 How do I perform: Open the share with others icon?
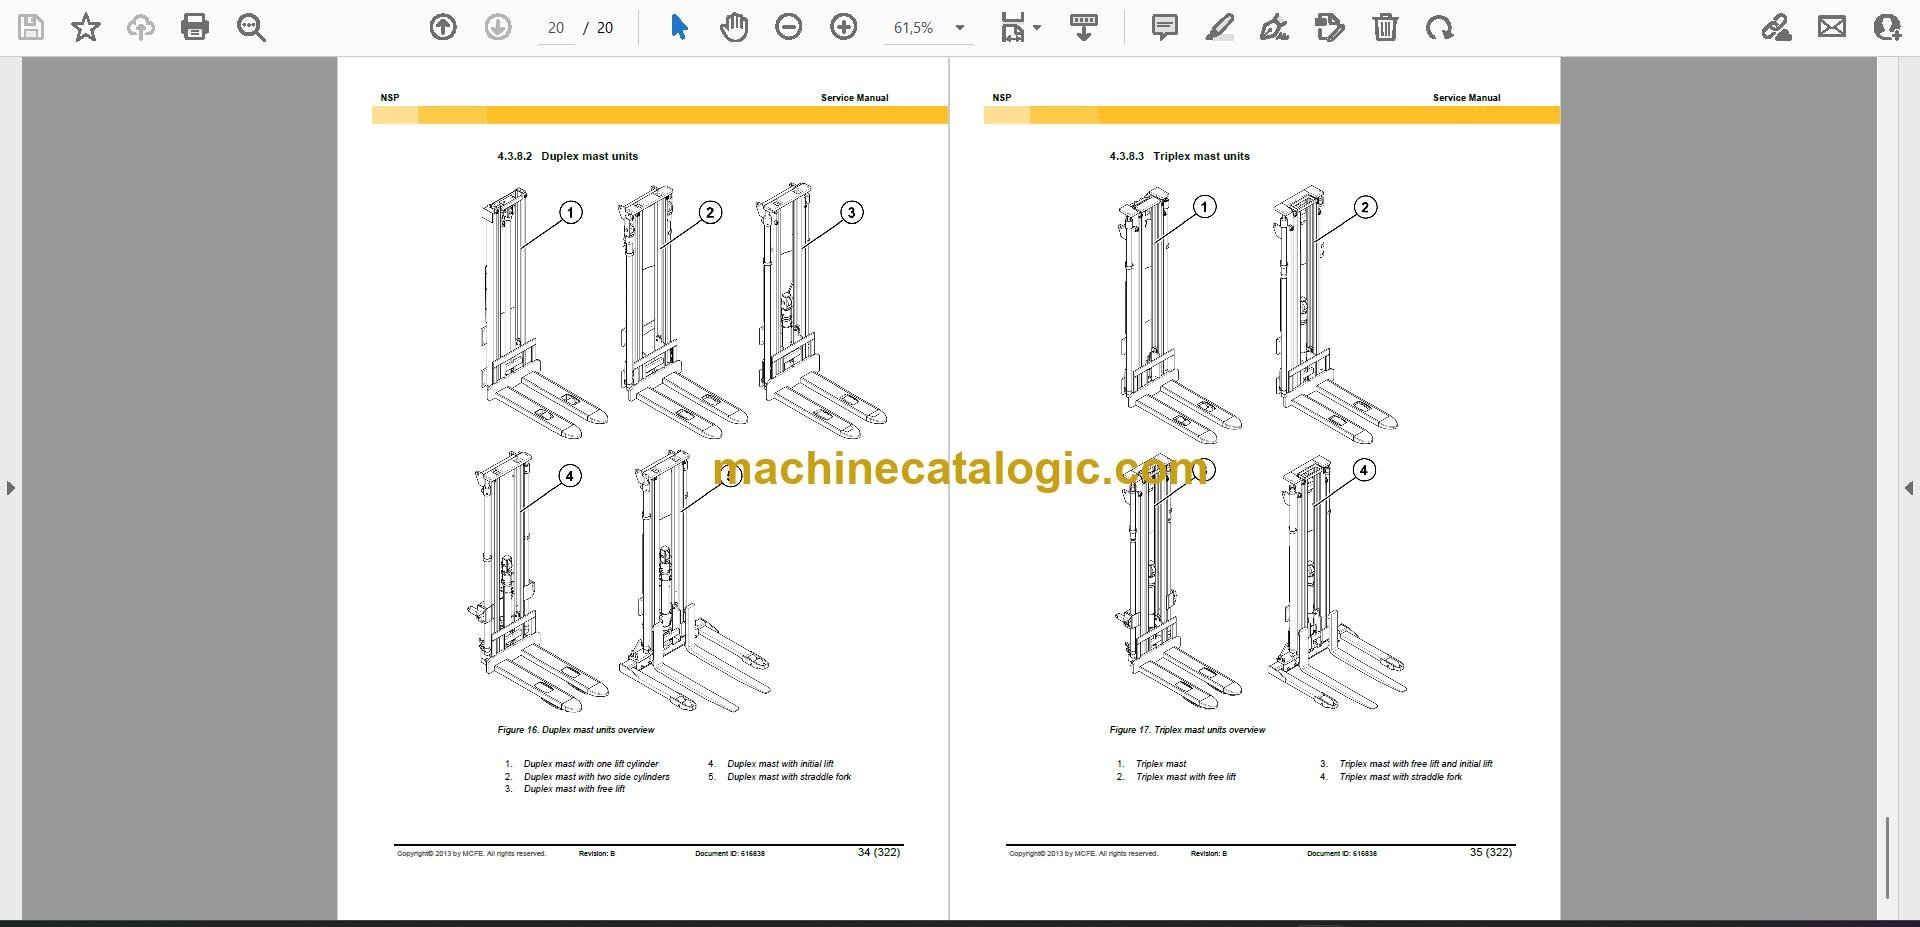(1886, 27)
